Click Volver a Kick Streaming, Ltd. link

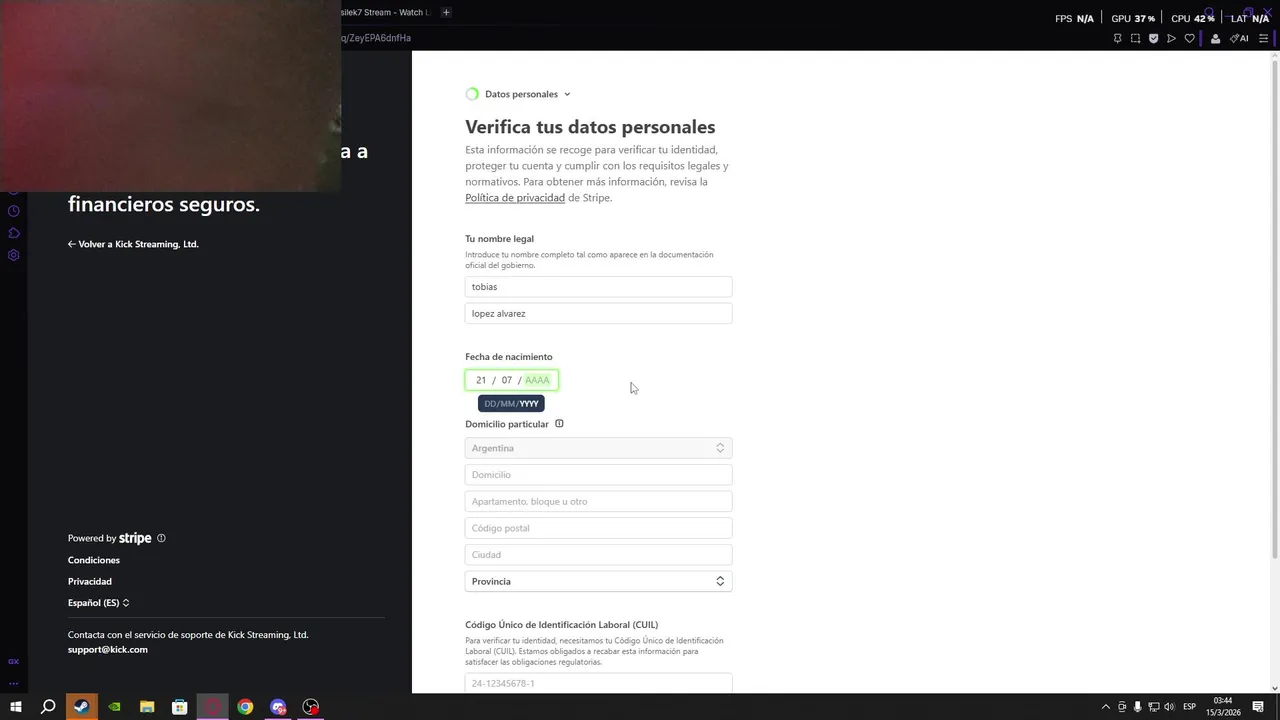point(133,244)
